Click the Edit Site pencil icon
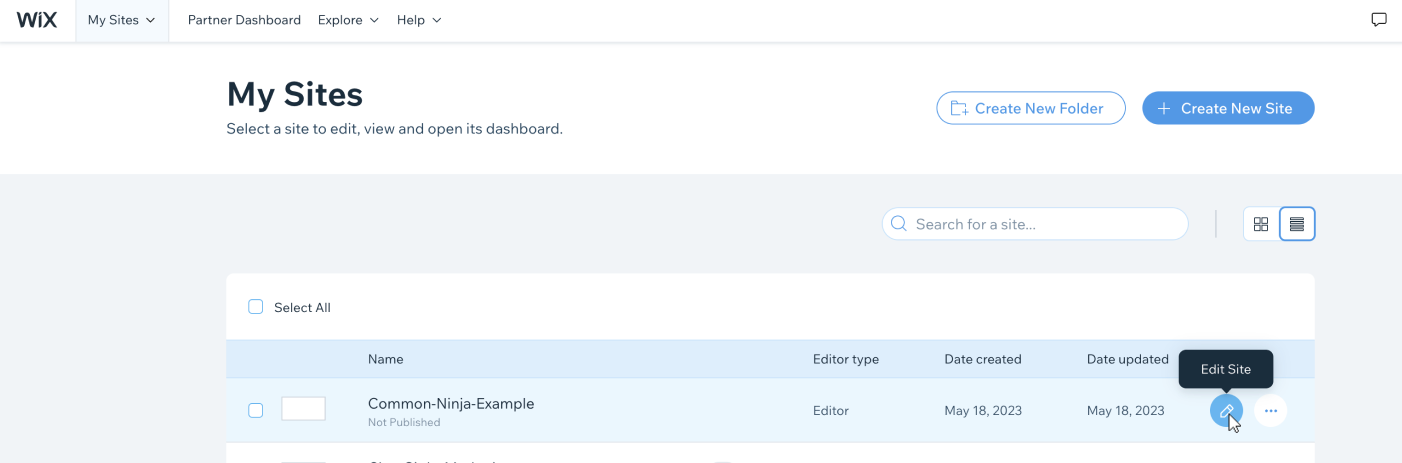Screen dimensions: 1402x463 [1226, 410]
